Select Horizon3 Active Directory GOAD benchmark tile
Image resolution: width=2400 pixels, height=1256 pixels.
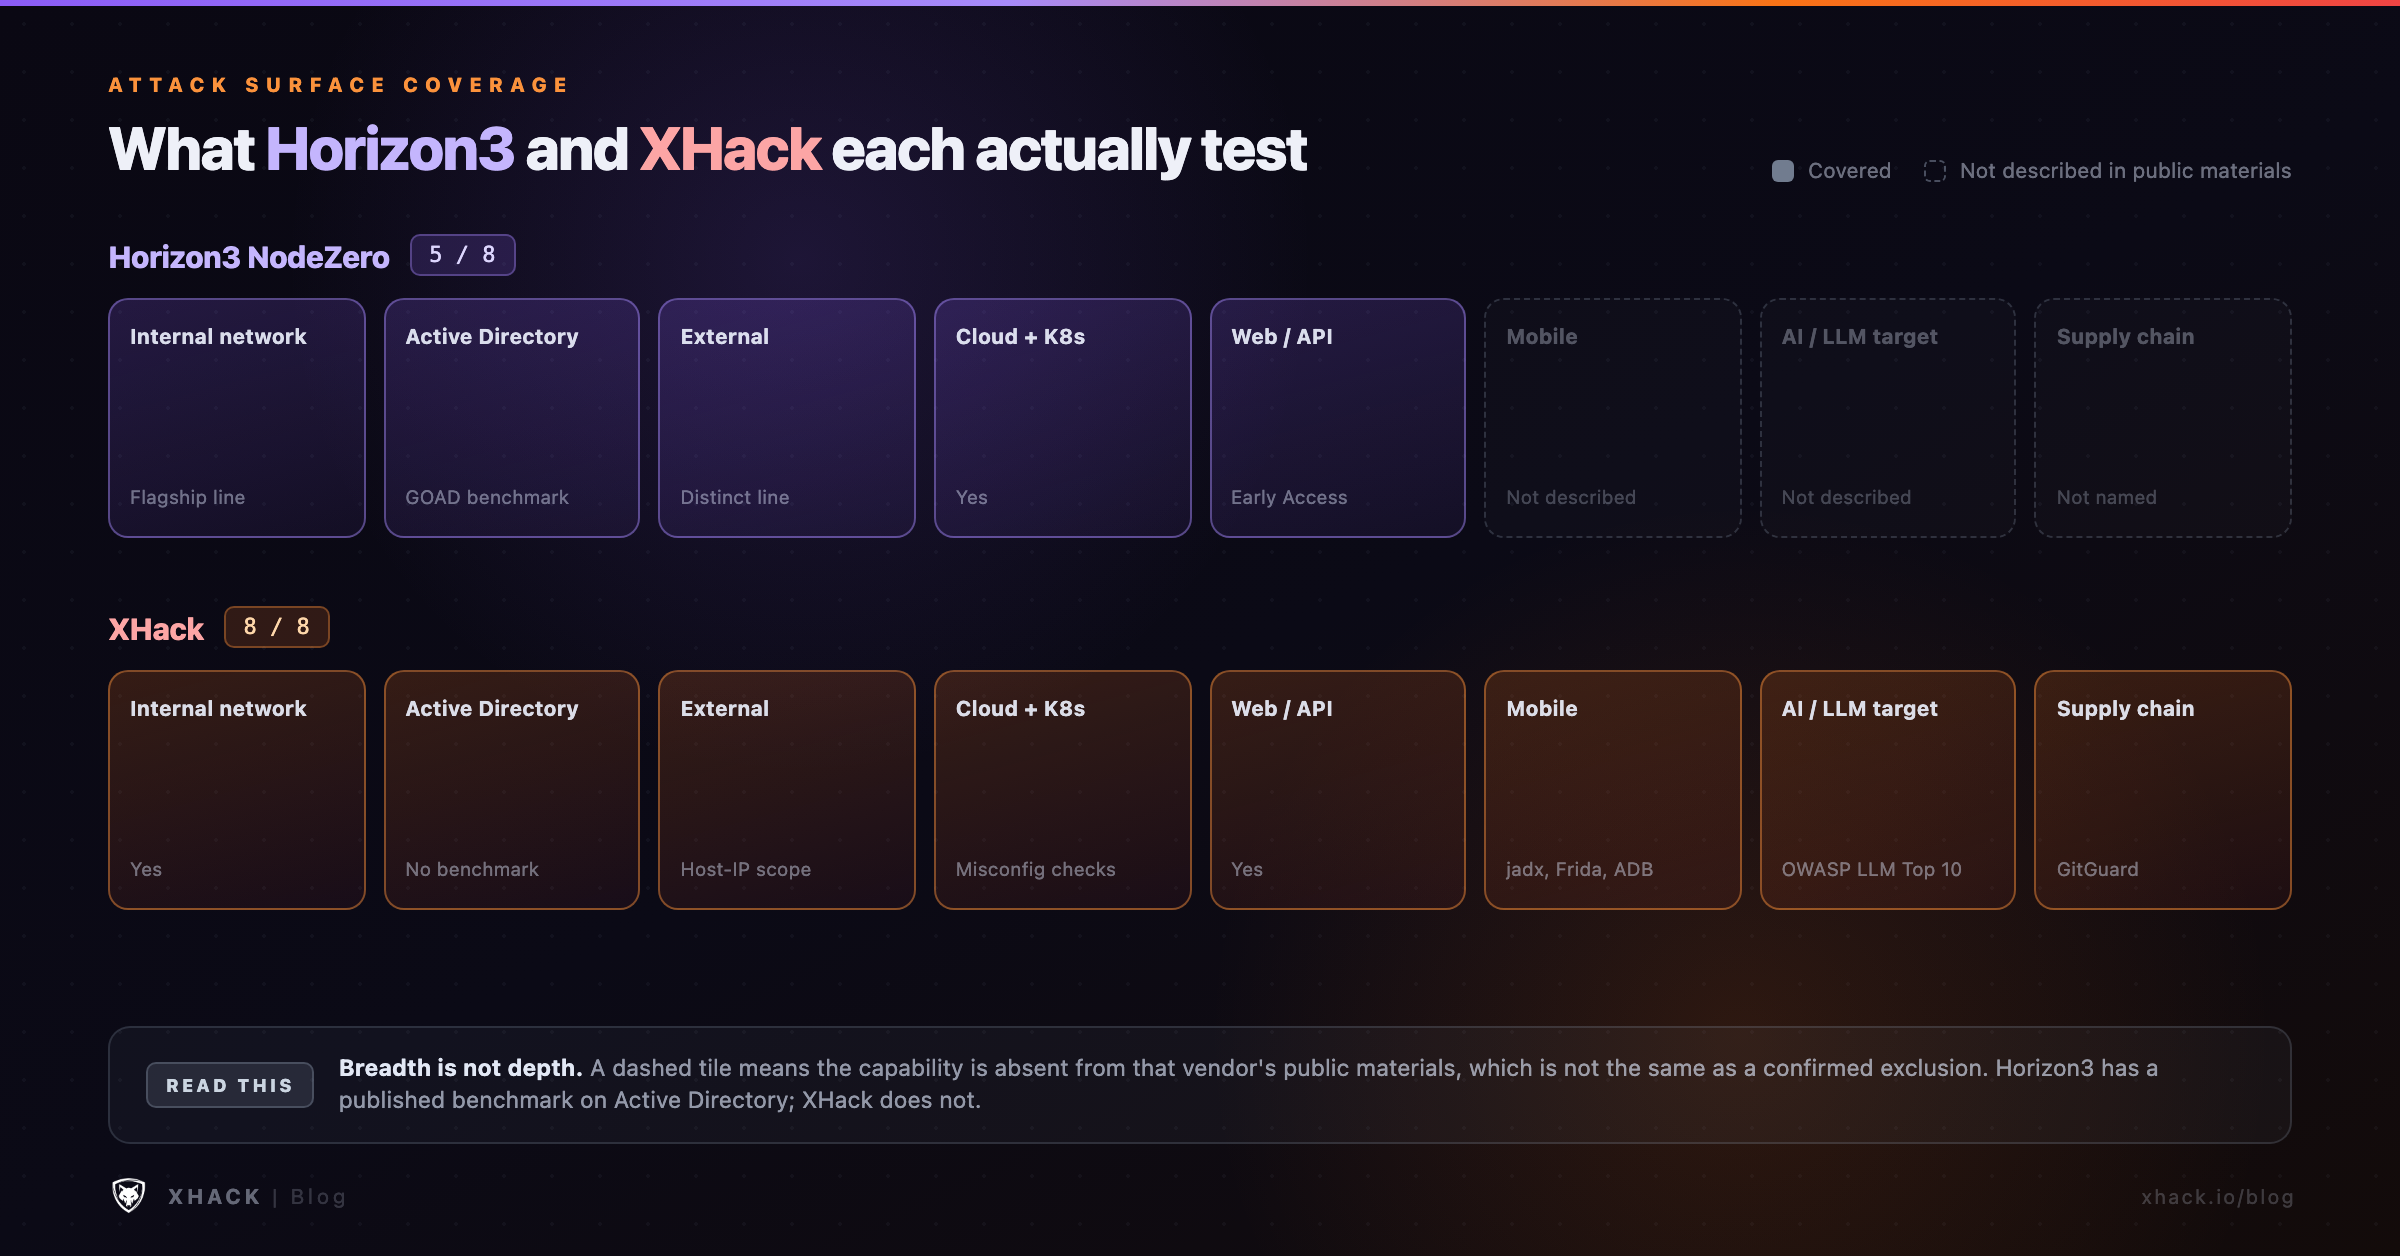pyautogui.click(x=512, y=418)
